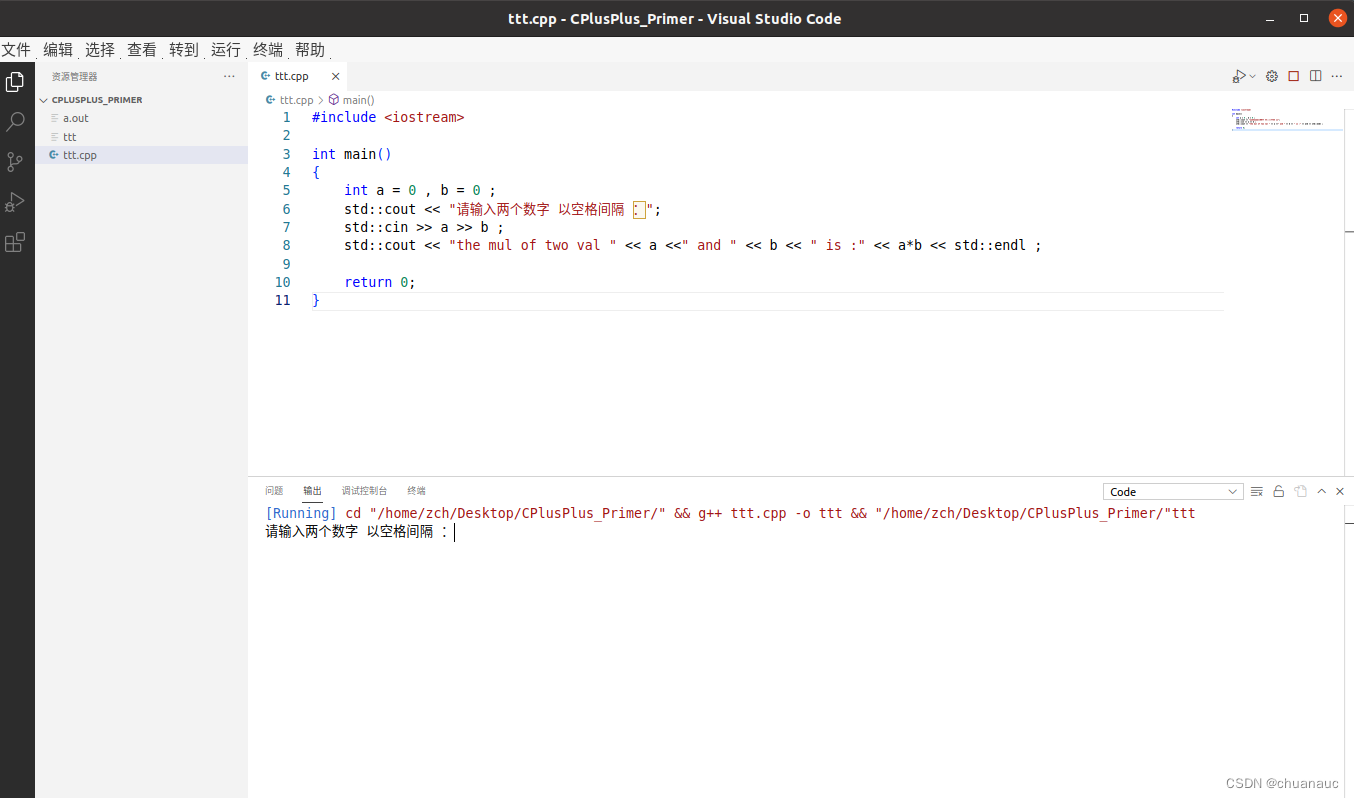Split the editor to the right
Screen dimensions: 1354x798
pos(1315,76)
